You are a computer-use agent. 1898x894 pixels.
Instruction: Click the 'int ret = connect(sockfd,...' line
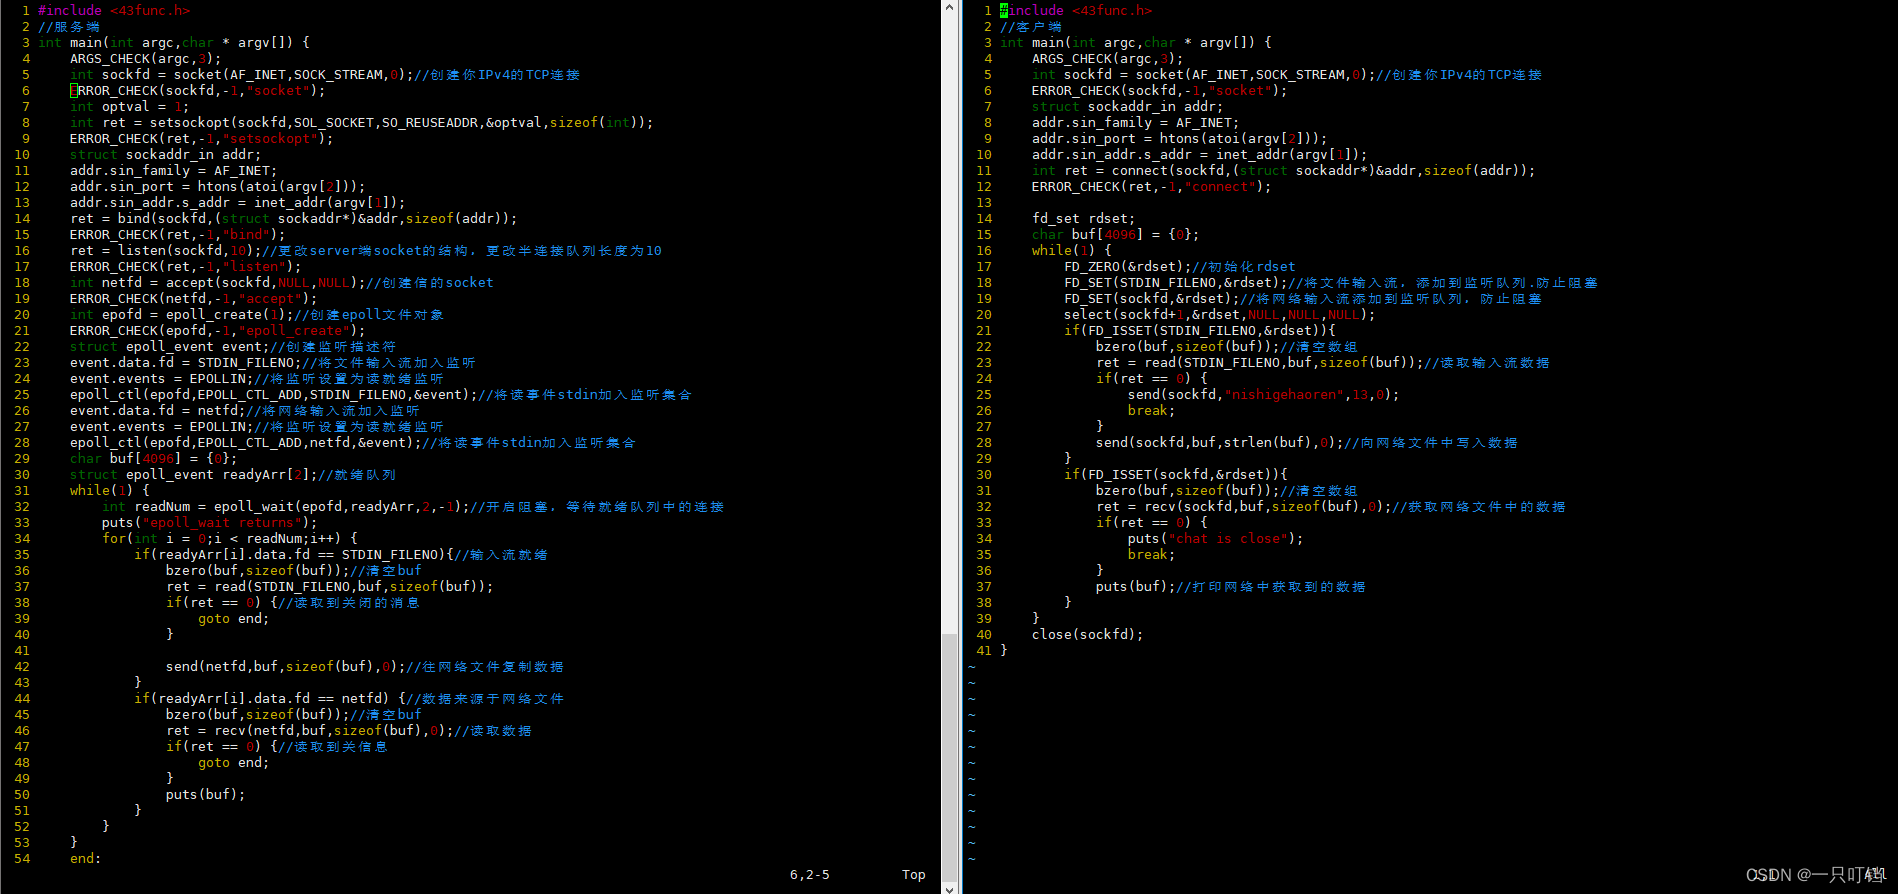[1284, 170]
